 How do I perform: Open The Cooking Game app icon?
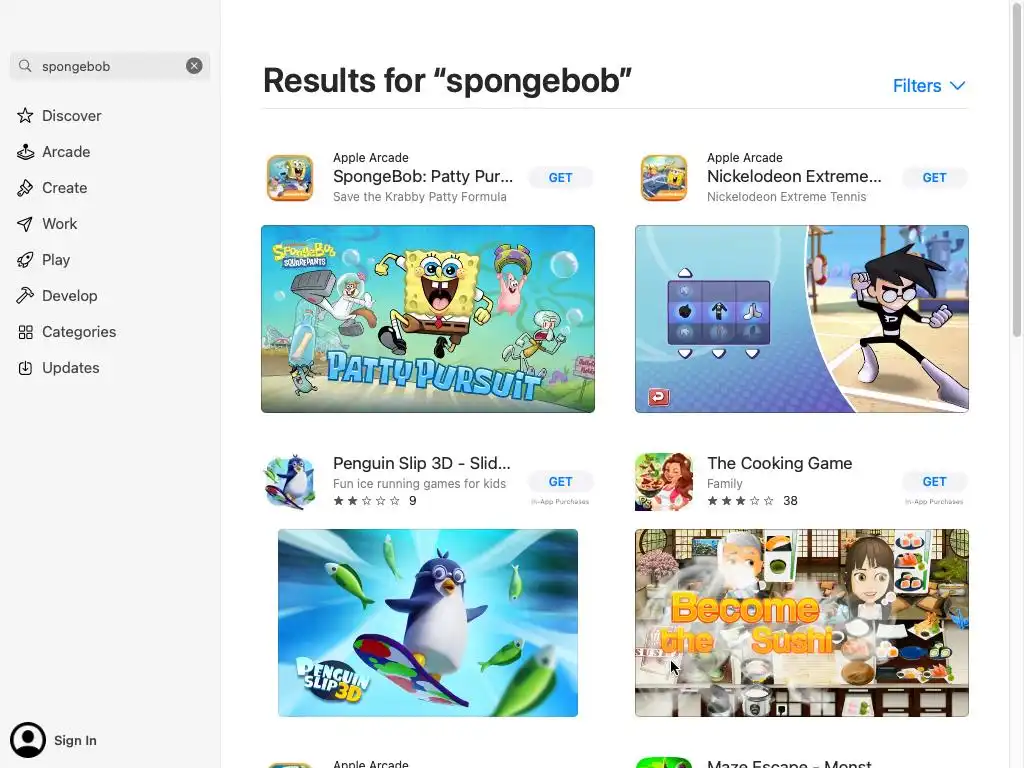pos(664,482)
